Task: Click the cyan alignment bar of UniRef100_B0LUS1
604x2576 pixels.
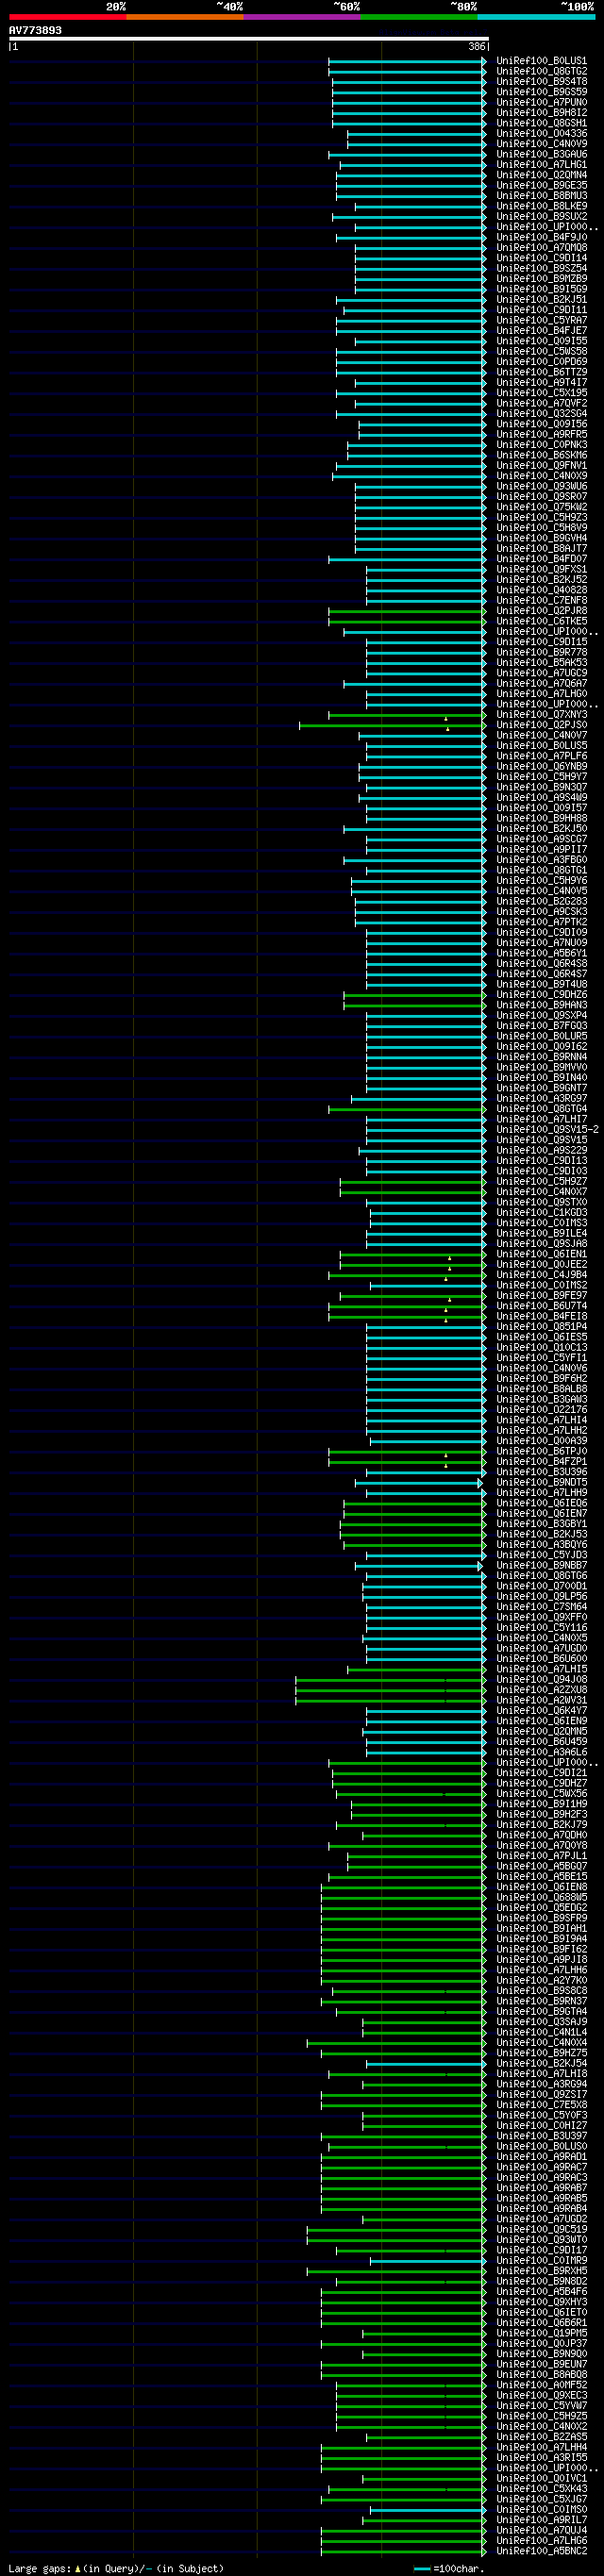Action: [407, 61]
